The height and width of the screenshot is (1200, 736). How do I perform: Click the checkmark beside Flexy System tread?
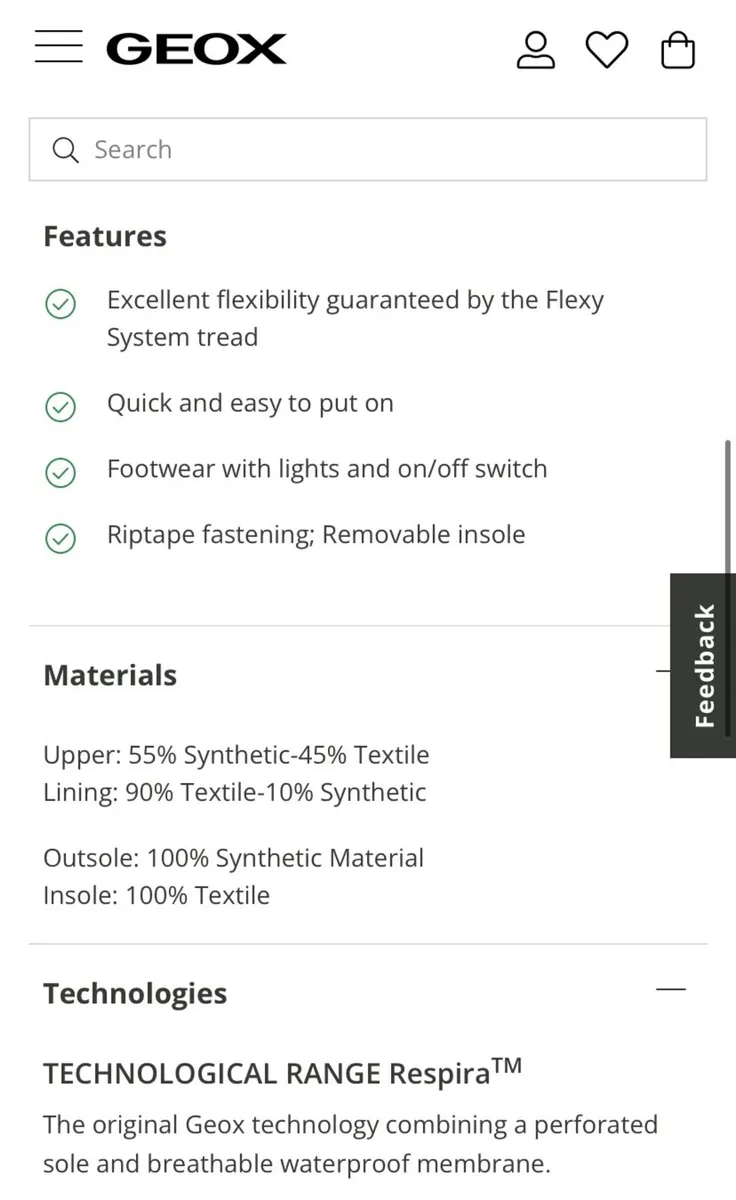click(x=61, y=304)
